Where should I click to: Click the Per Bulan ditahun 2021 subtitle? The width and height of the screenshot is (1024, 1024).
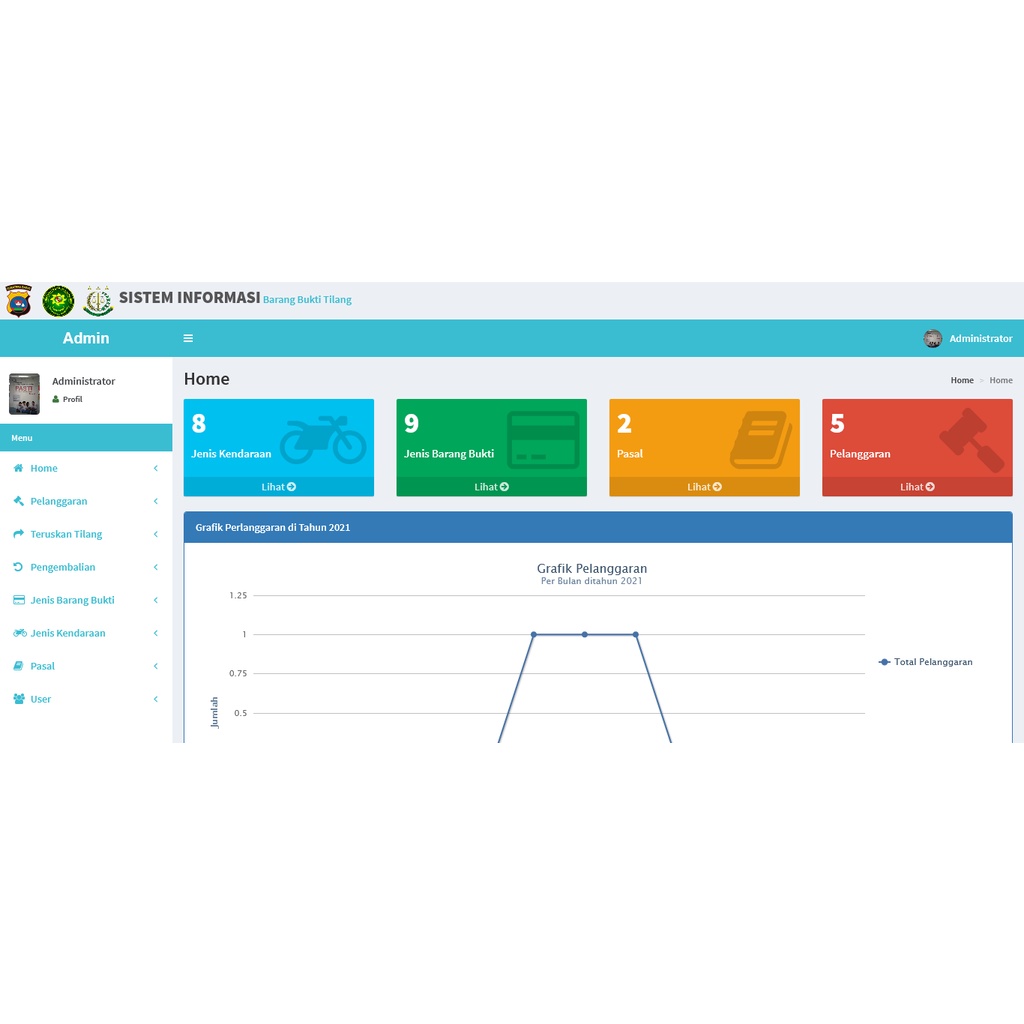[592, 581]
